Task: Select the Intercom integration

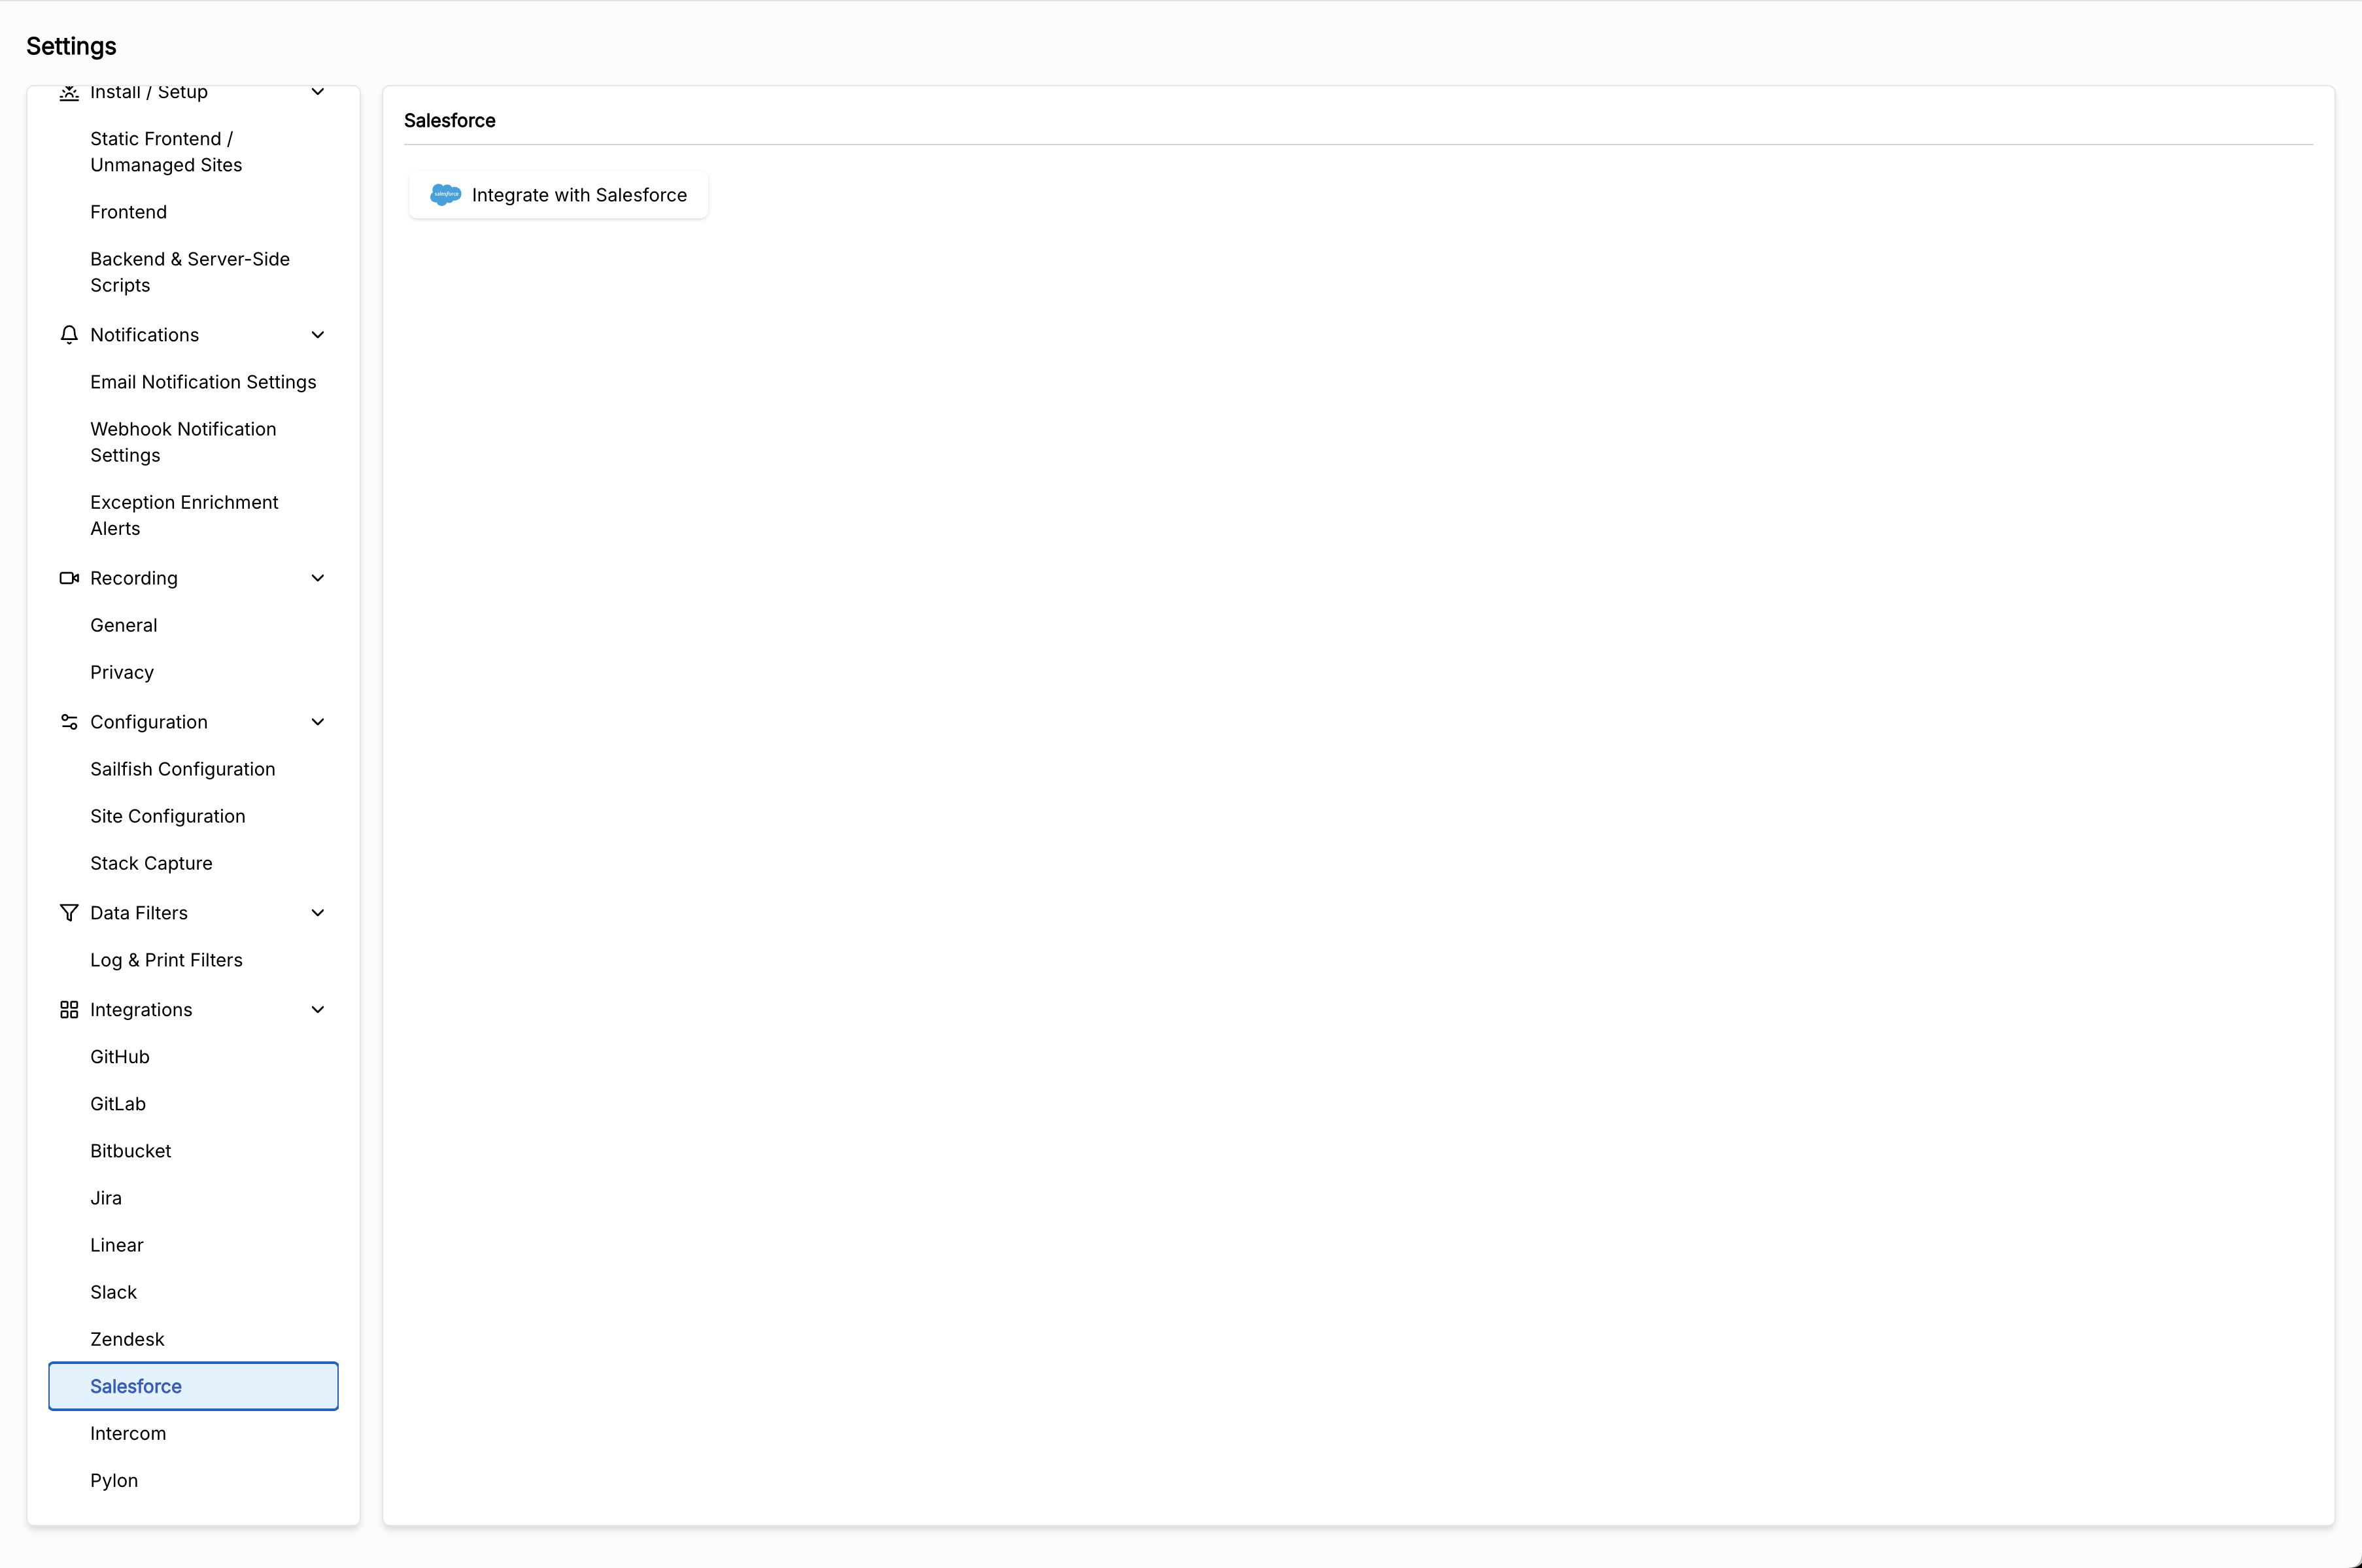Action: pyautogui.click(x=193, y=1433)
